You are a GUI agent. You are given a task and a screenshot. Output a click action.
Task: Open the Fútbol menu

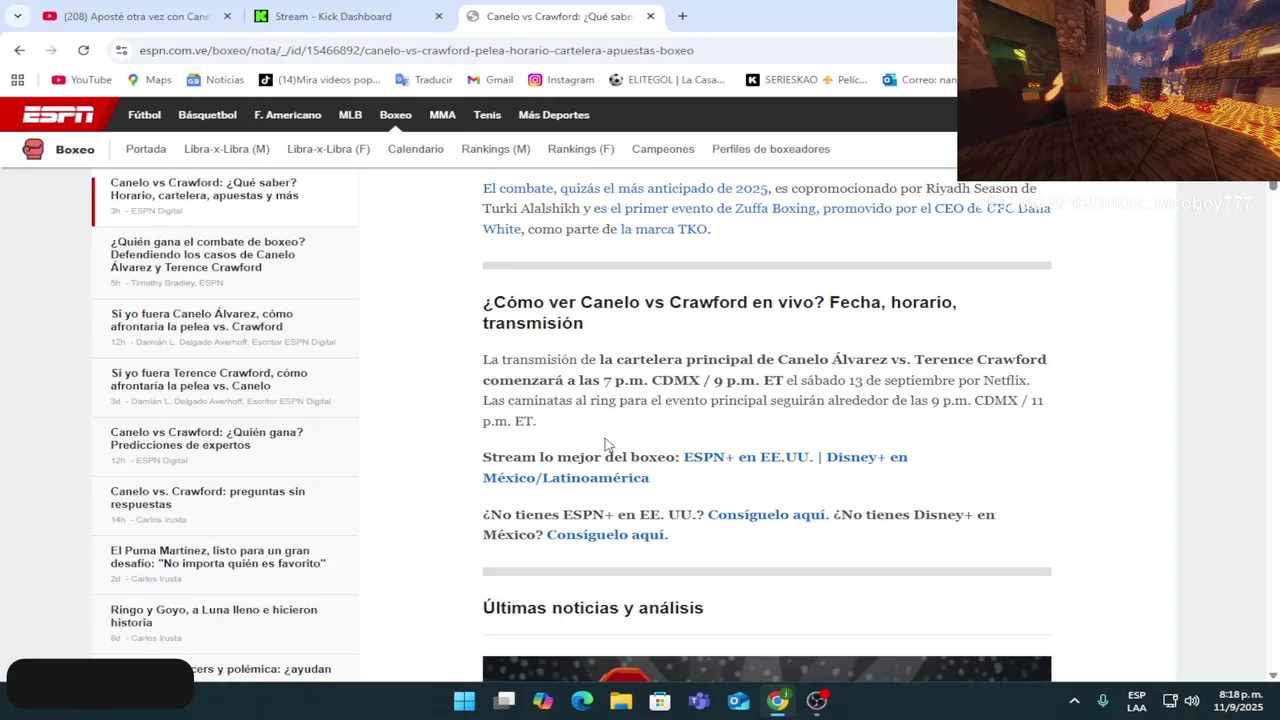144,115
